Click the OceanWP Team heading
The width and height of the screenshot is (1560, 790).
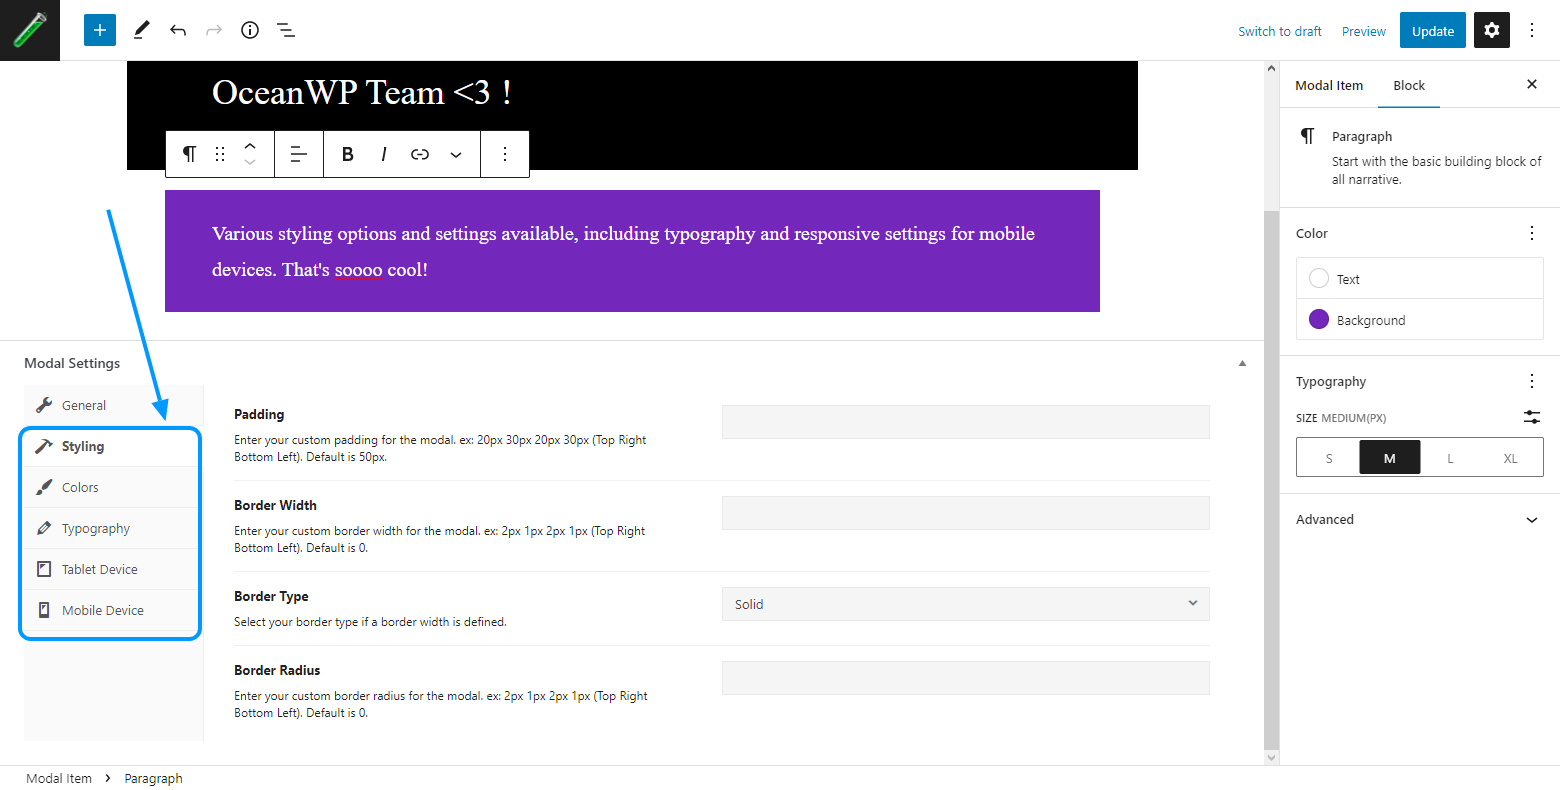(362, 92)
